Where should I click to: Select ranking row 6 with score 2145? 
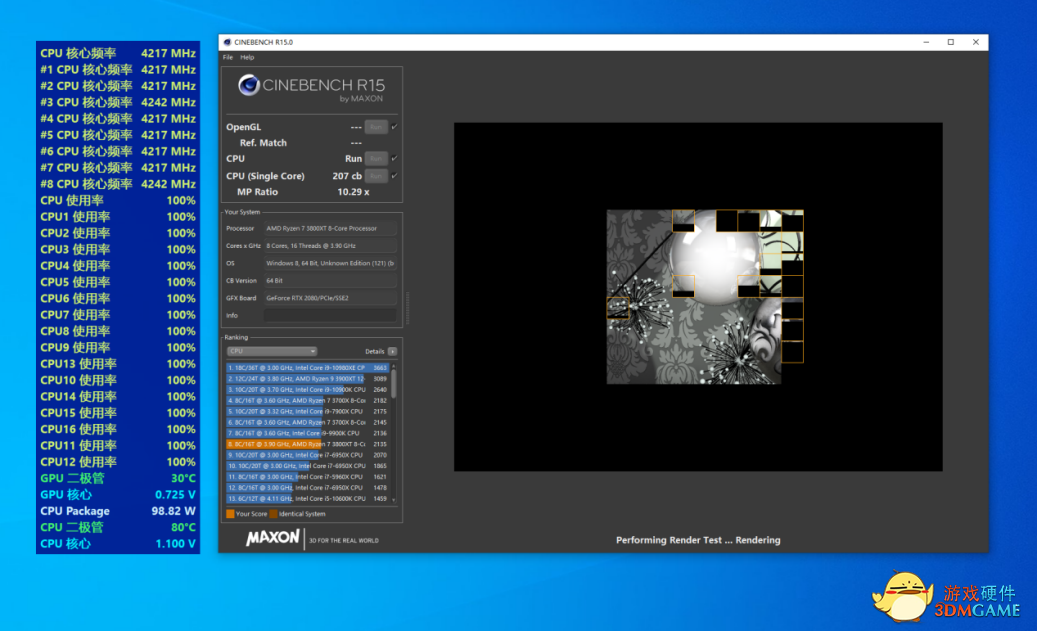[308, 423]
